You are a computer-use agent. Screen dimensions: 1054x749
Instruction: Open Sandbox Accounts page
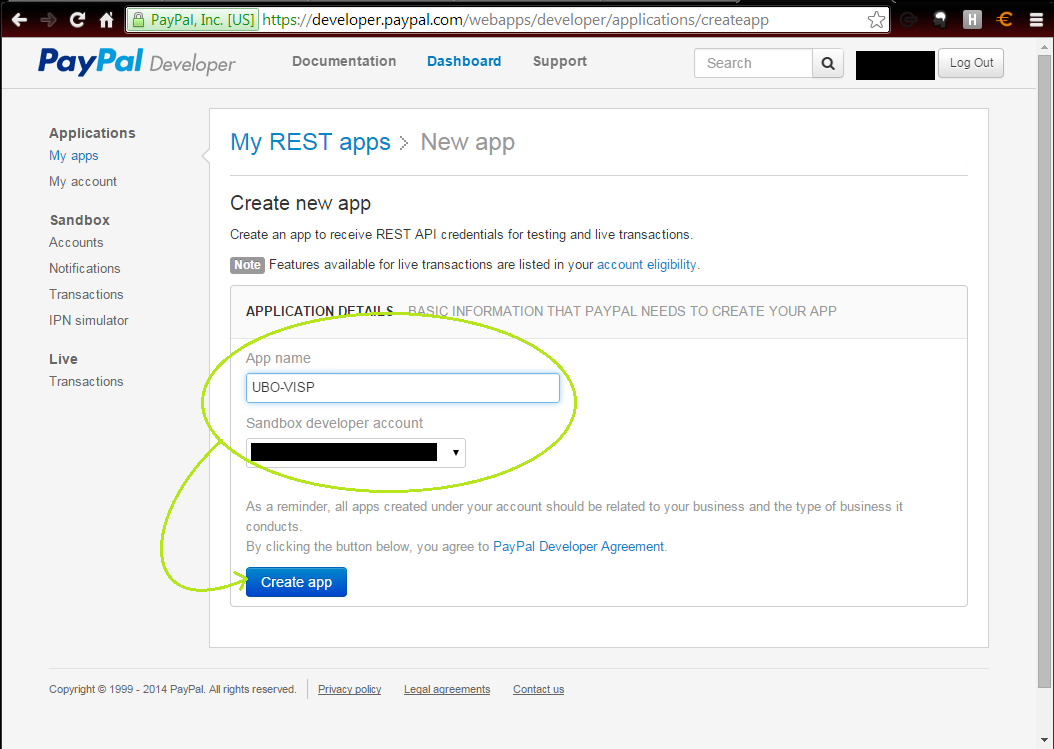coord(76,242)
